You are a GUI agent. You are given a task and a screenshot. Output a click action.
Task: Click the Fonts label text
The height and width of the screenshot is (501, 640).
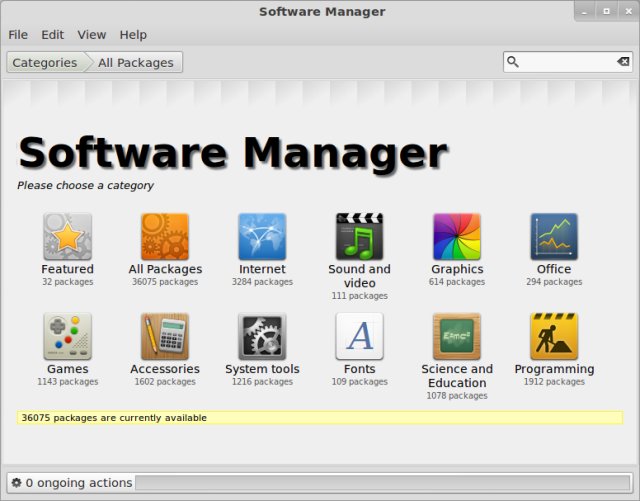point(359,369)
